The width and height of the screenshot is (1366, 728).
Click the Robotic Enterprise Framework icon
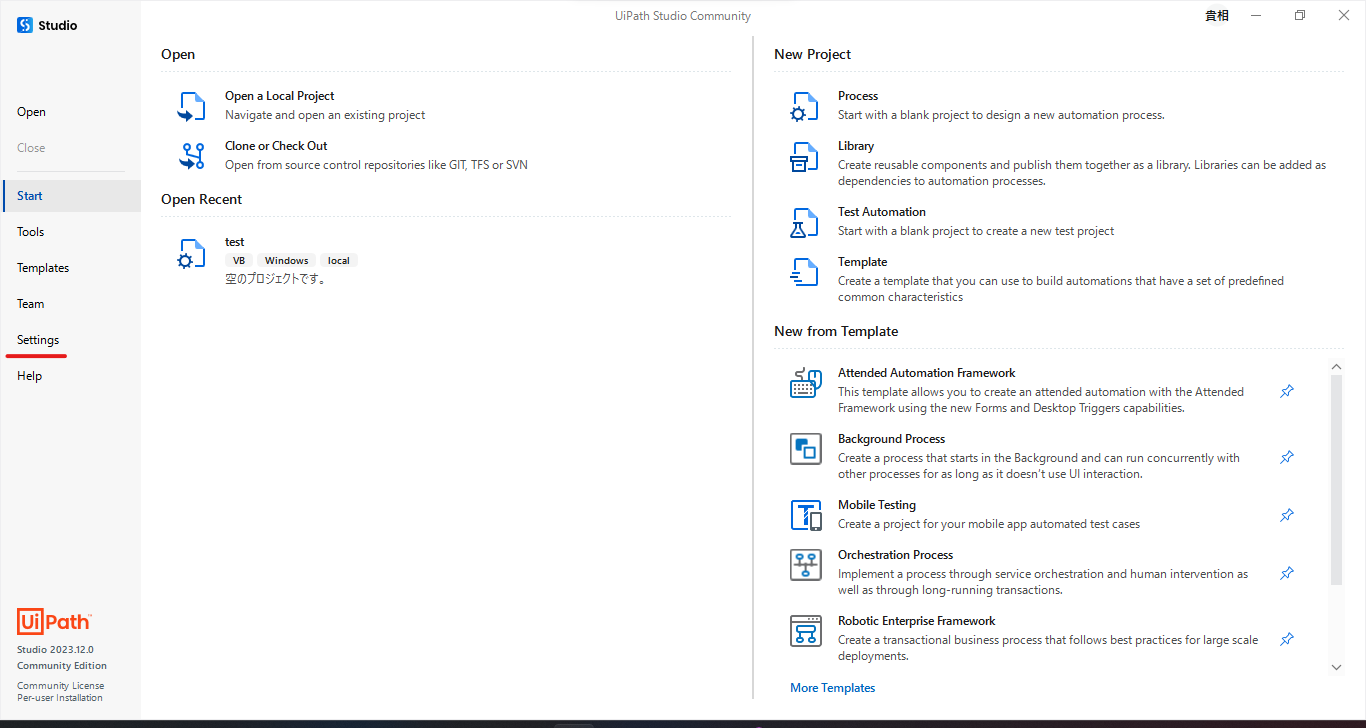pyautogui.click(x=806, y=631)
